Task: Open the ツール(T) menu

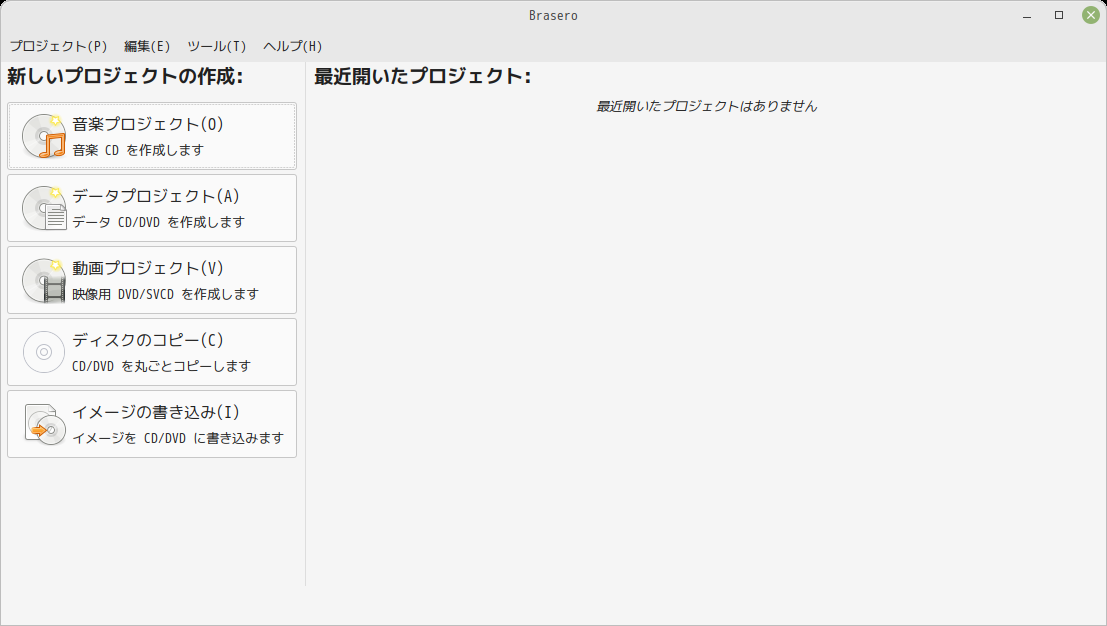Action: (x=217, y=46)
